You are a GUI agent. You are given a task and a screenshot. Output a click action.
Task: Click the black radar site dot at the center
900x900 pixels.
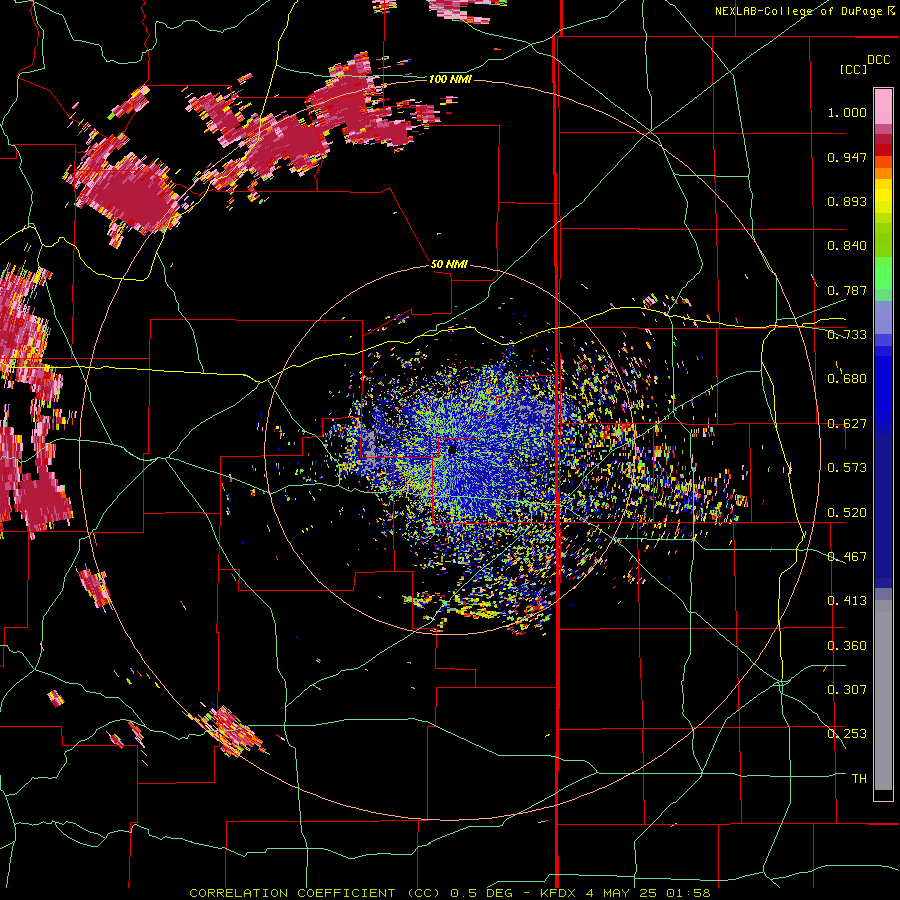tap(452, 450)
